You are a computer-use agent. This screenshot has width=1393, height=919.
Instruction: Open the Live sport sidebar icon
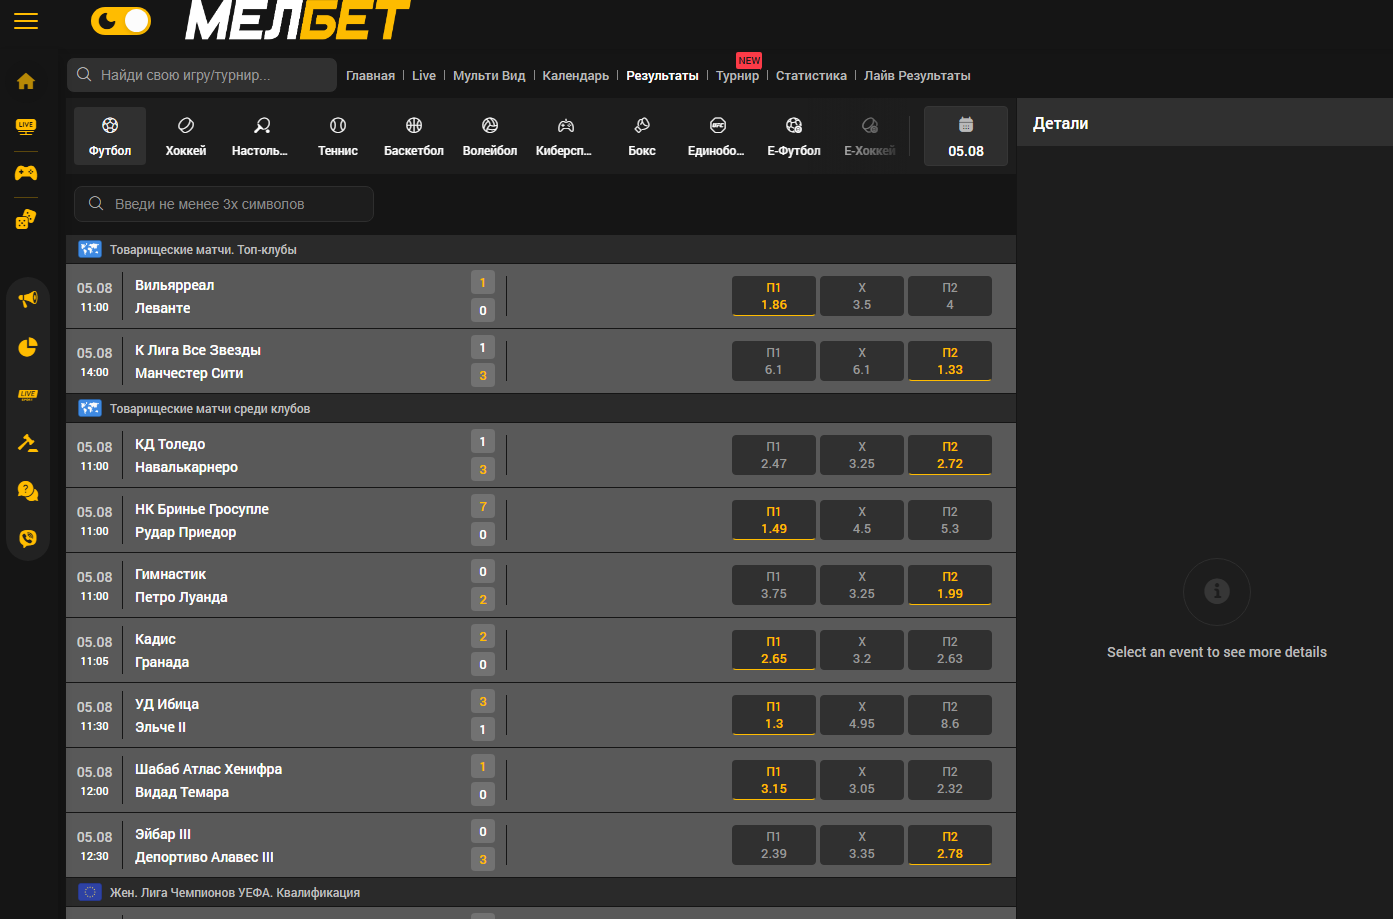click(x=28, y=395)
